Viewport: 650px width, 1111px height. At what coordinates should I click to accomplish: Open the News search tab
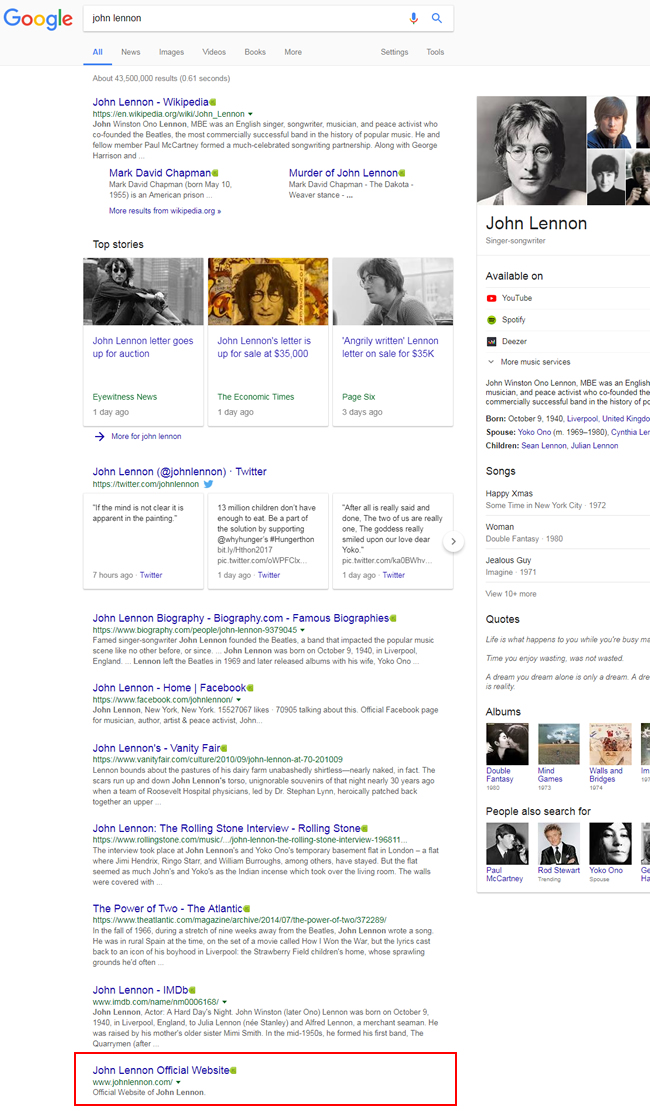(131, 52)
